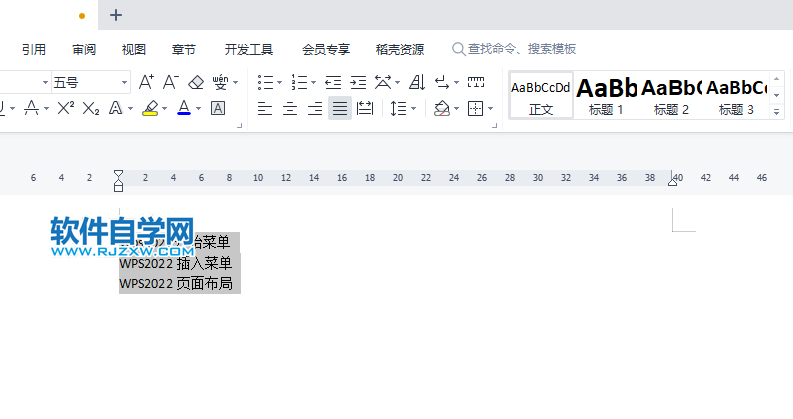Open a new document tab with plus

pyautogui.click(x=116, y=15)
